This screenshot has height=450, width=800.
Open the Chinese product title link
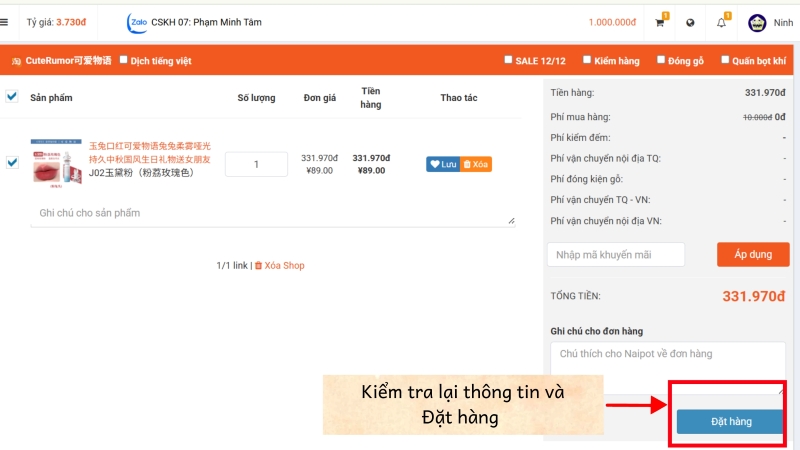[x=149, y=153]
